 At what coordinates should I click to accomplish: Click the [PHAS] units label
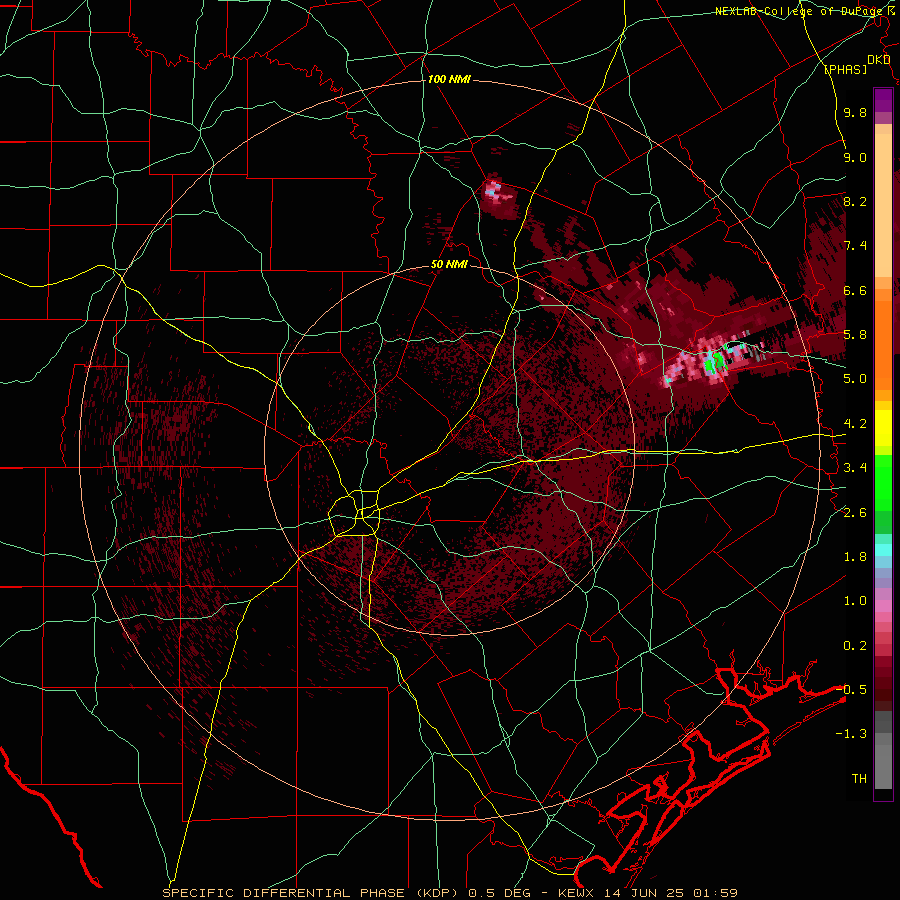point(845,69)
